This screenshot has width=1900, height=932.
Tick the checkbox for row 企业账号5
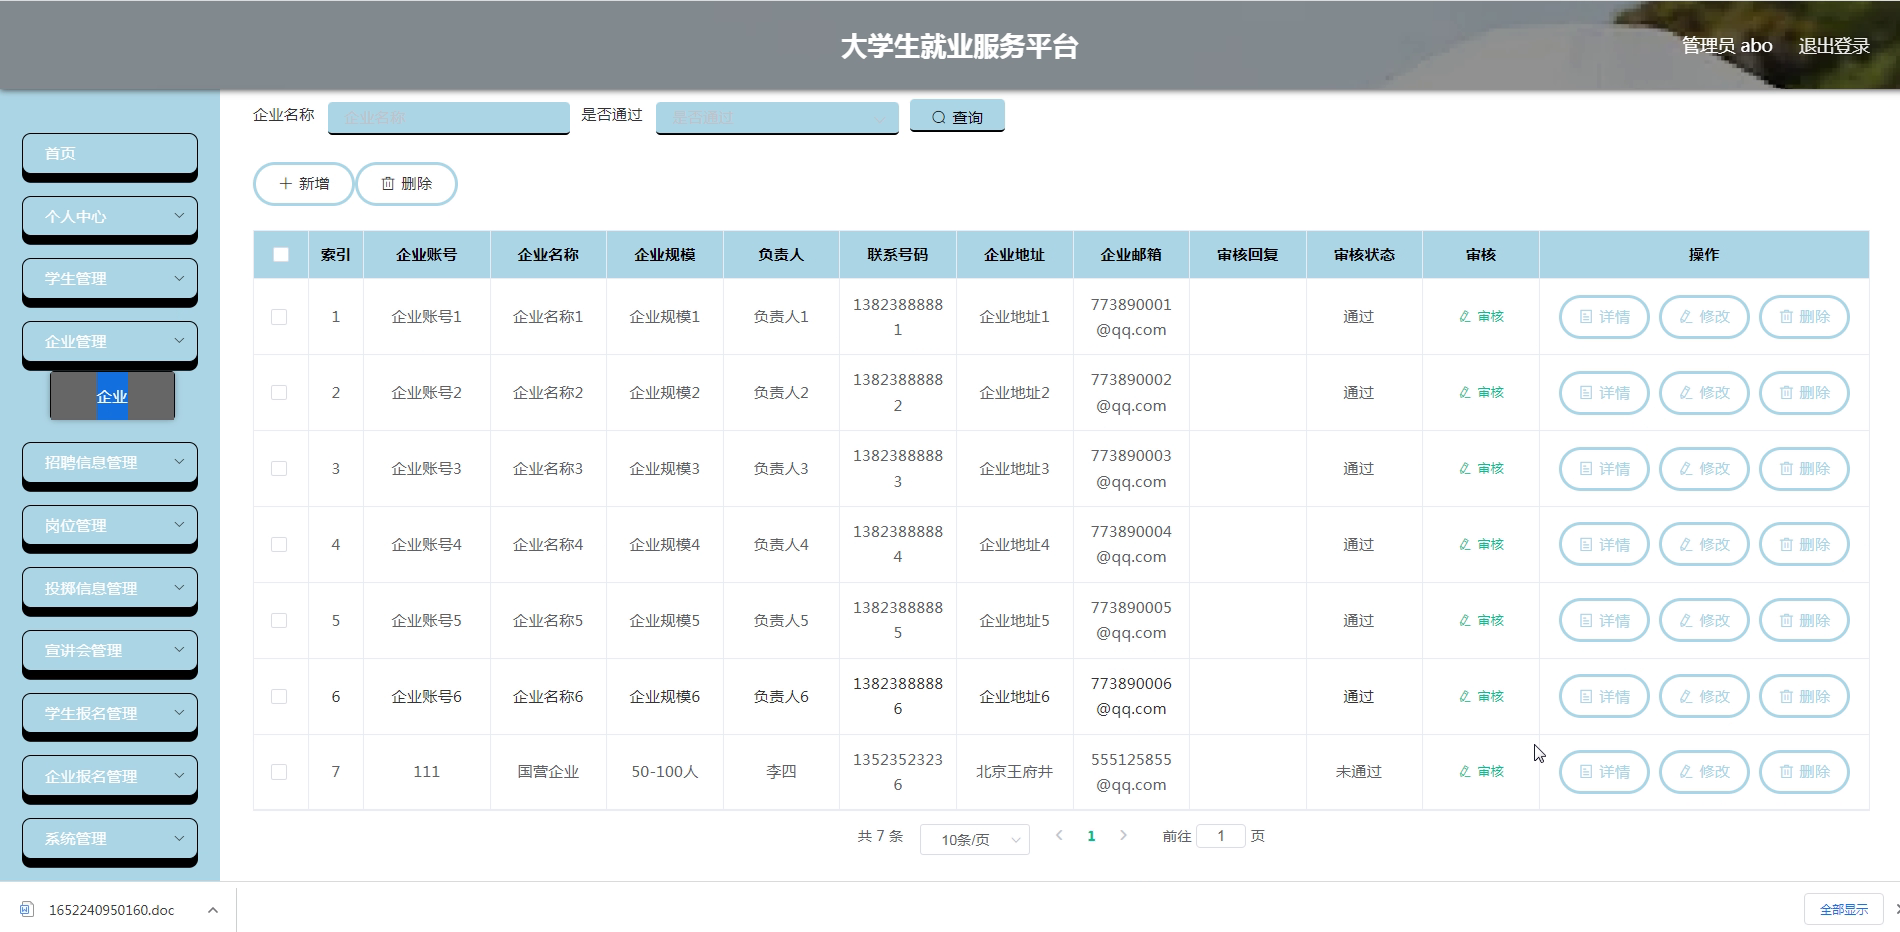tap(279, 621)
